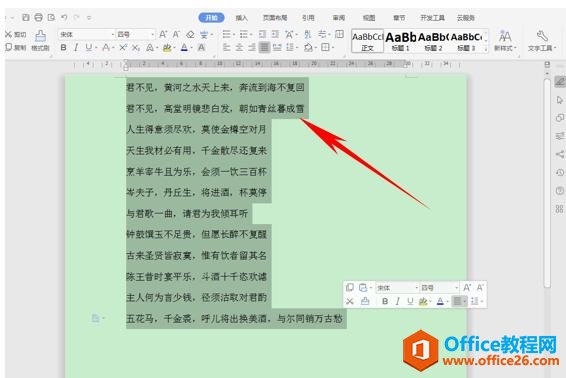
Task: Align text left in the ribbon
Action: 226,47
